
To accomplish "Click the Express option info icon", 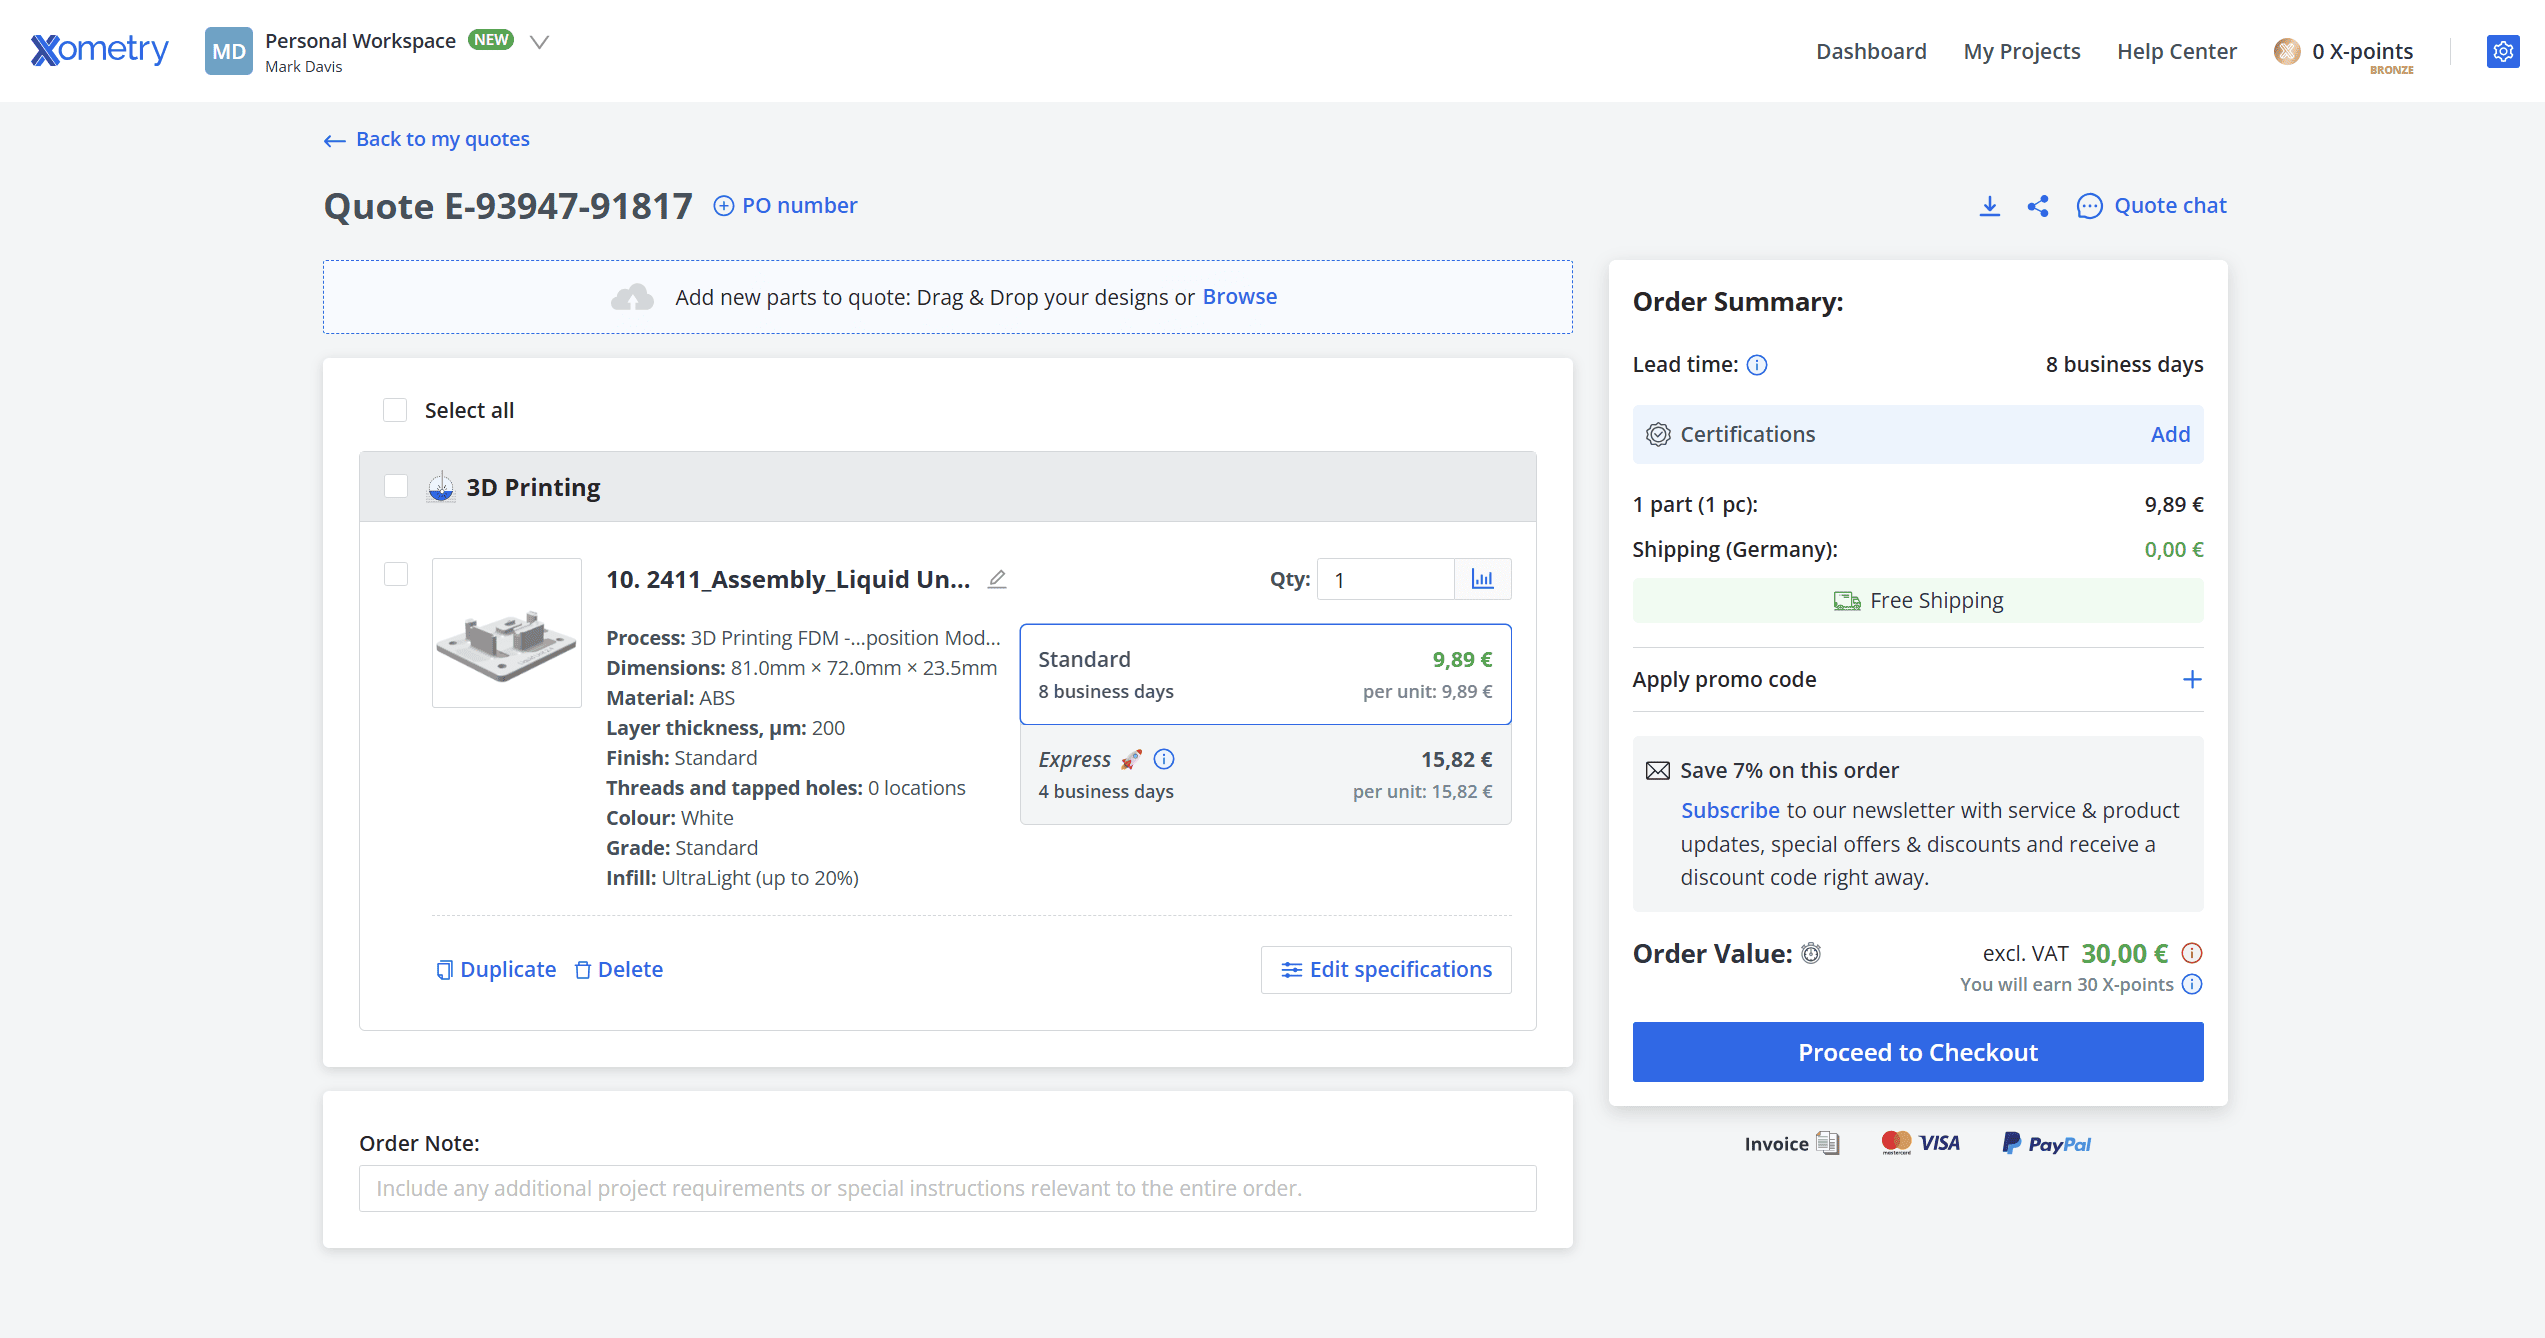I will pos(1164,759).
